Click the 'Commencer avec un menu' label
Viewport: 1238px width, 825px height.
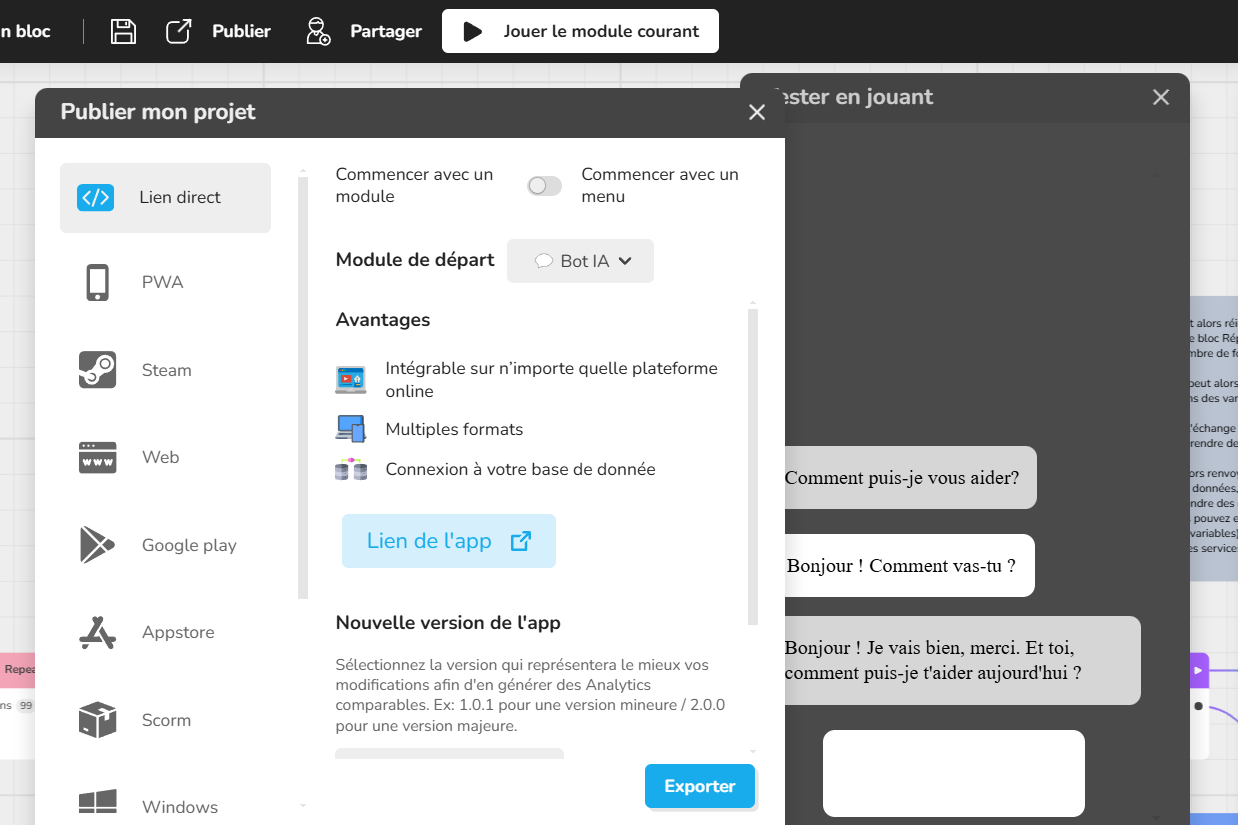coord(660,185)
